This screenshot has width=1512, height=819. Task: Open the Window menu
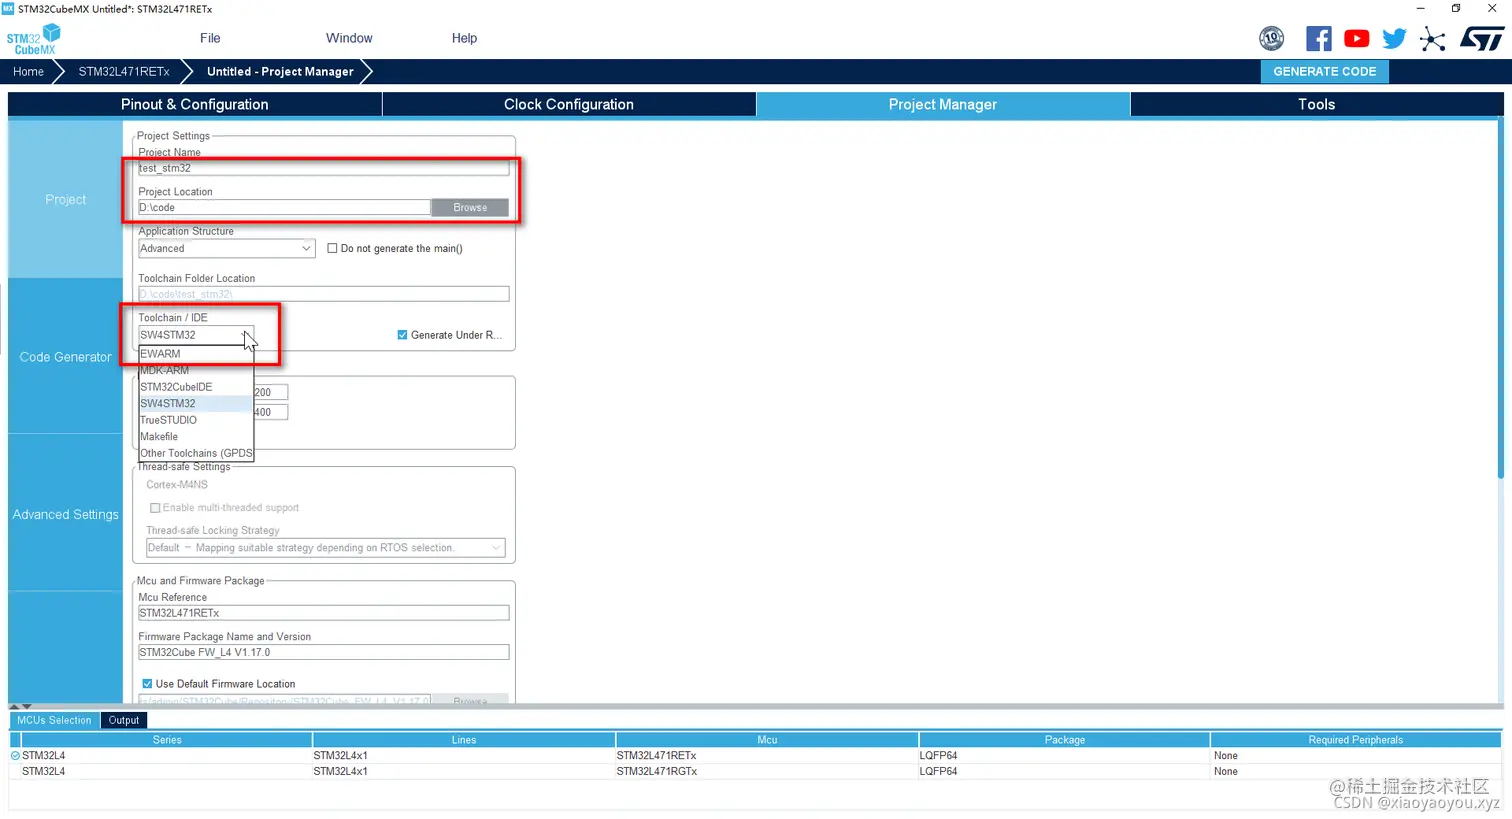click(x=349, y=38)
